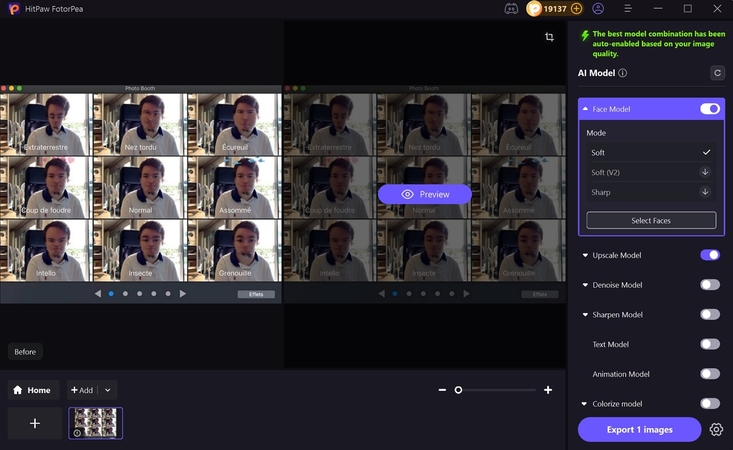Enable the Colorize model toggle
The image size is (733, 450).
point(710,404)
